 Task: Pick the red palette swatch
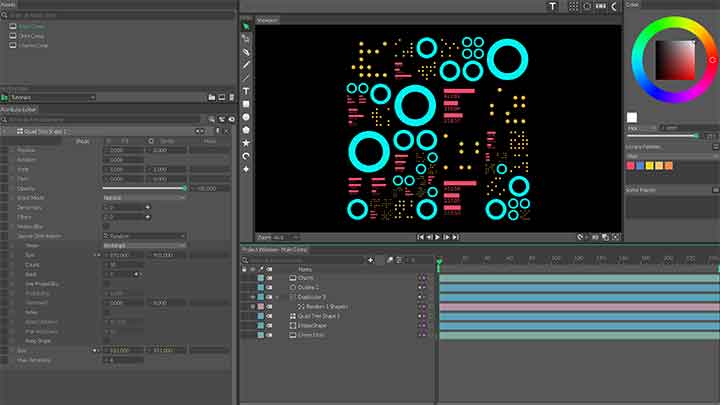(630, 165)
